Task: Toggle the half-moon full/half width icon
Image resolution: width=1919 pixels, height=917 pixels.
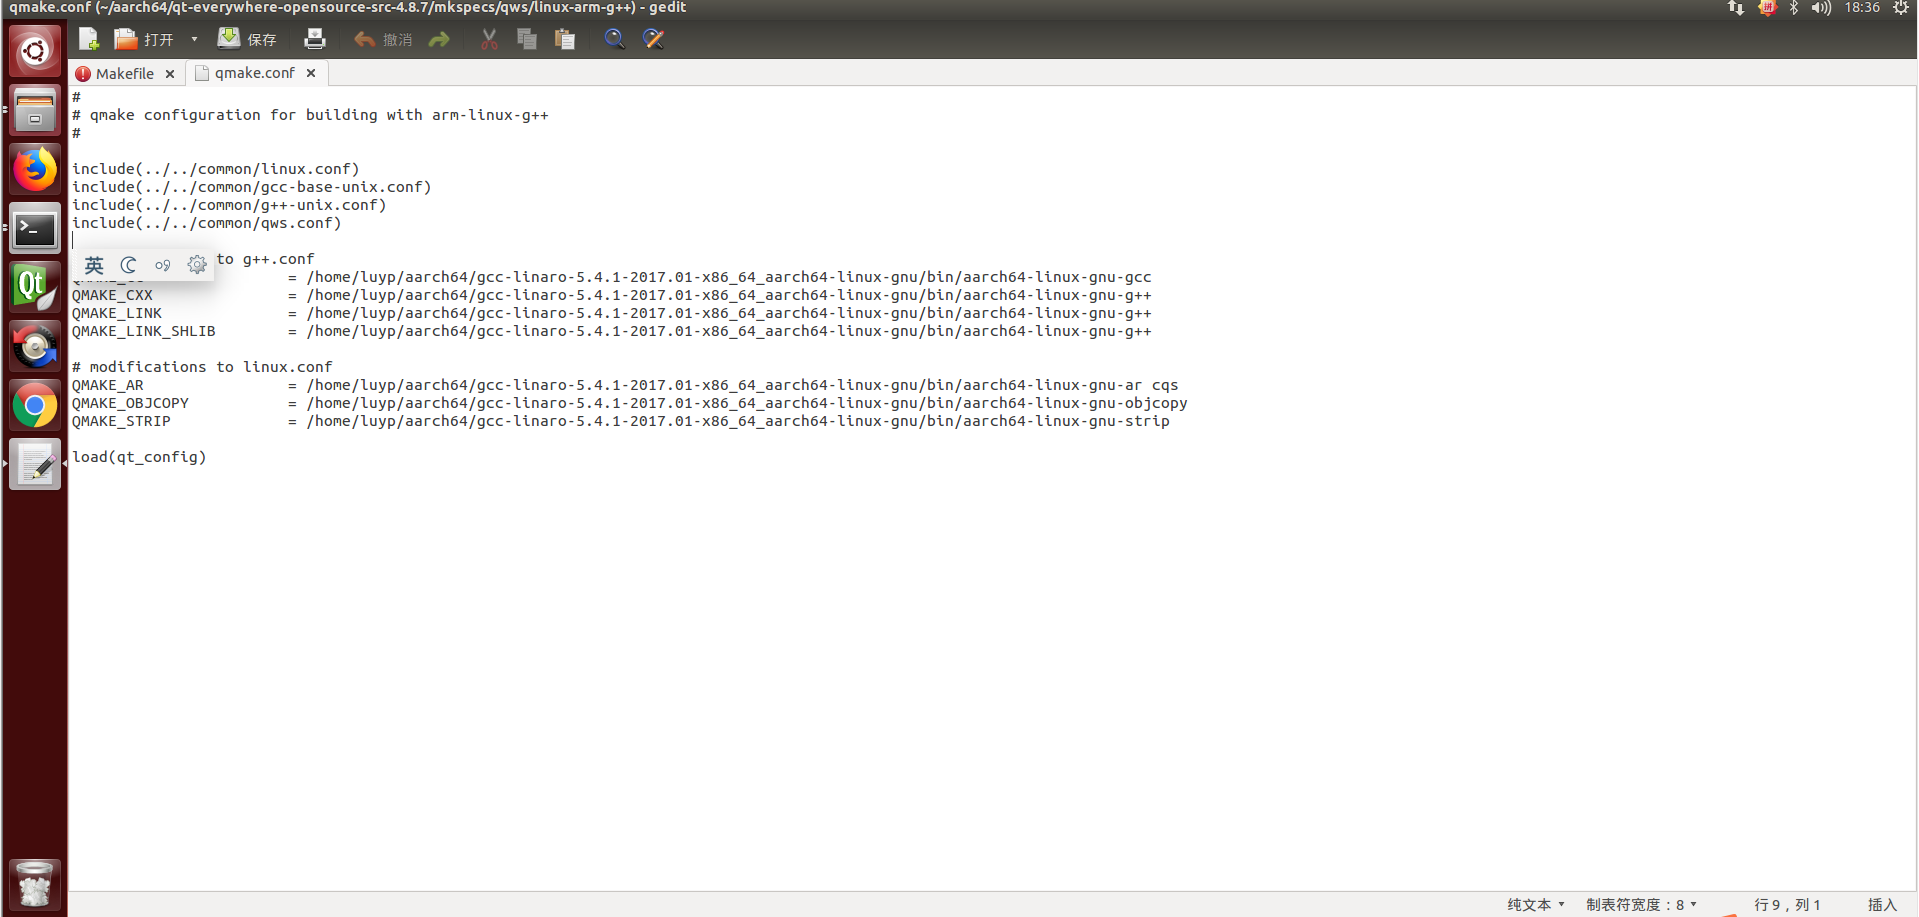Action: point(128,265)
